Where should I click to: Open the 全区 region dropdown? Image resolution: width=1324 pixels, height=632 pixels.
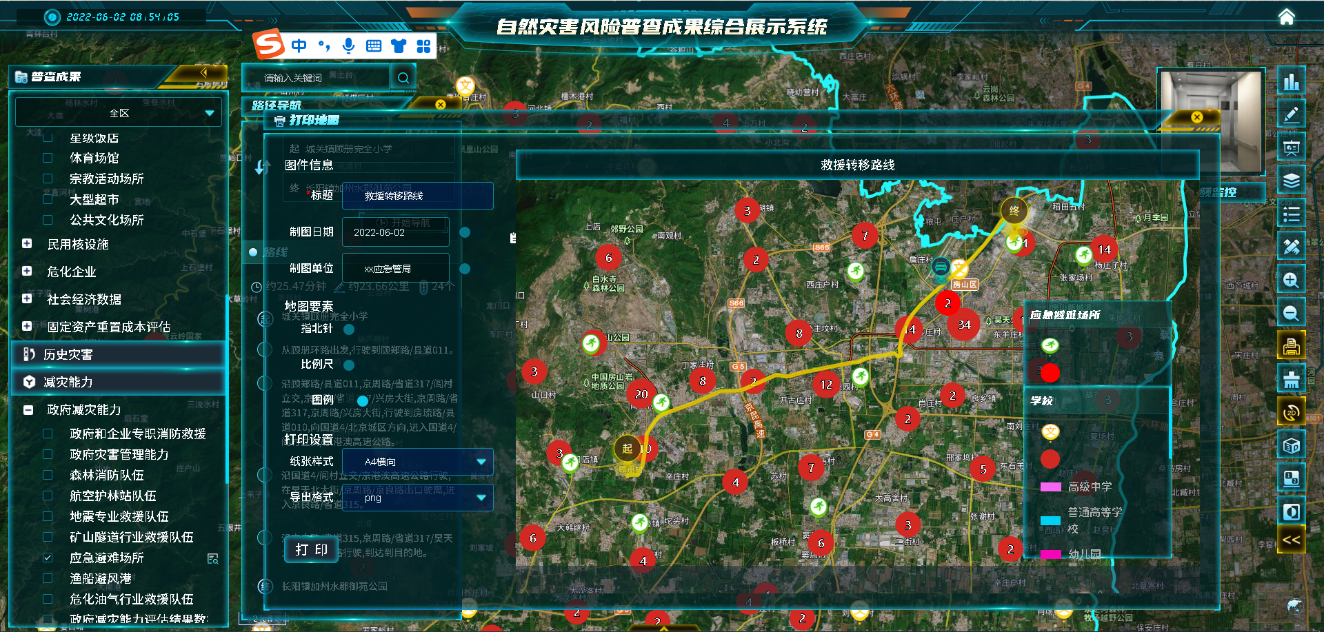(119, 113)
